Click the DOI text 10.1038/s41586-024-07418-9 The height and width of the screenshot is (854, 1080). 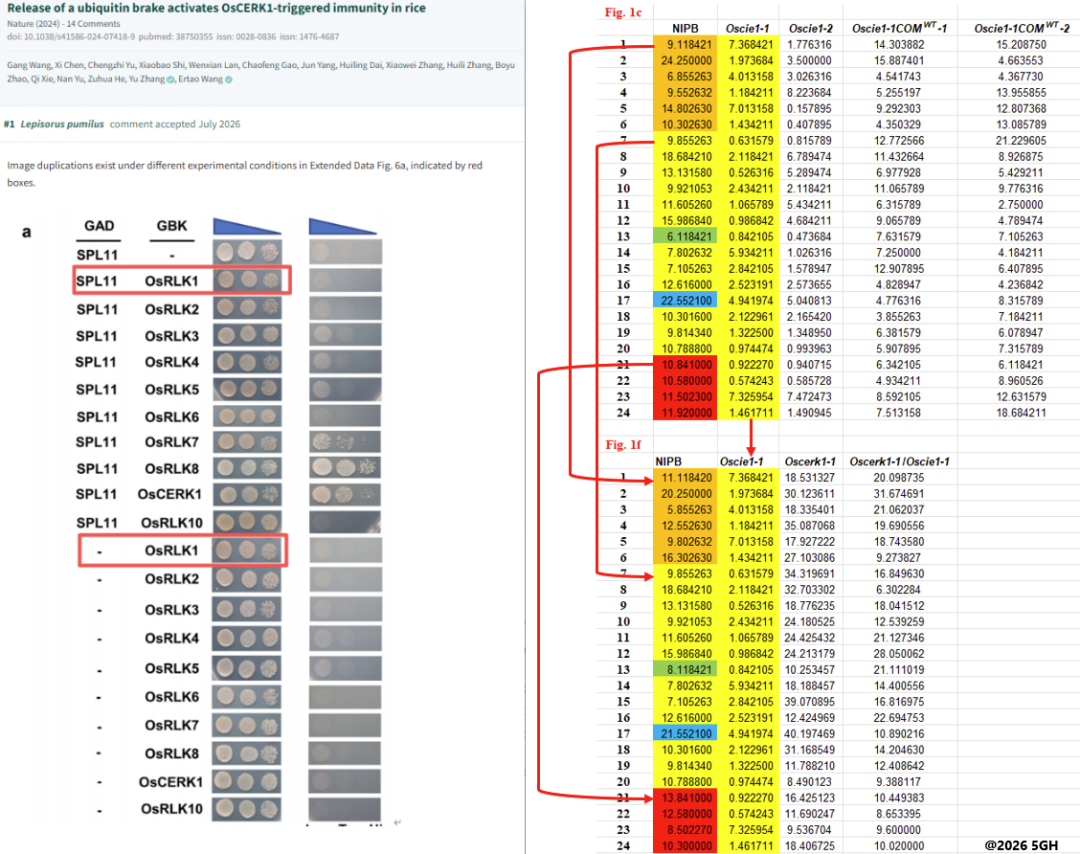pos(76,37)
